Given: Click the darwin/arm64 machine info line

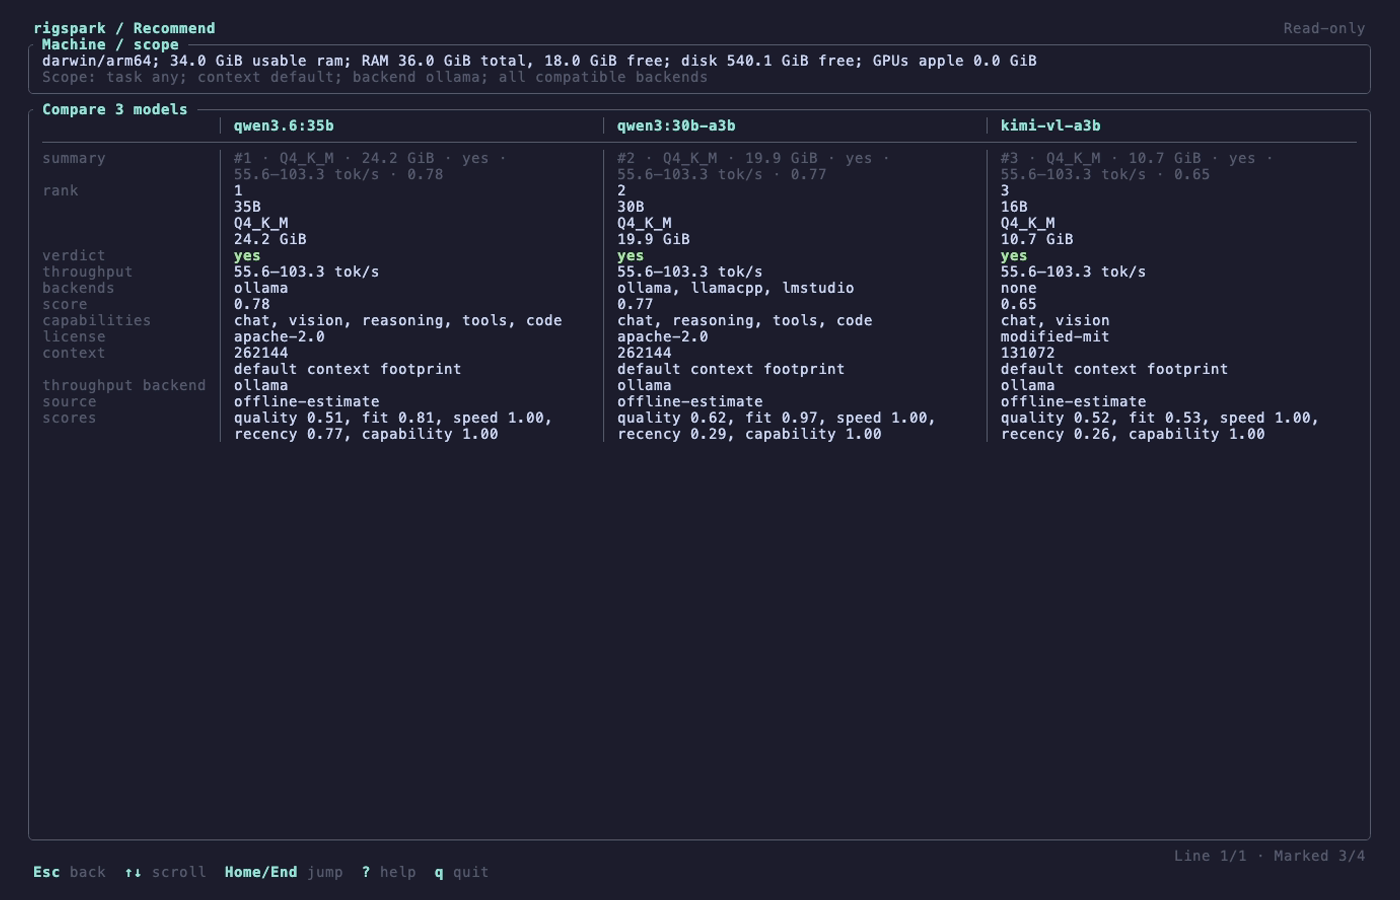Looking at the screenshot, I should tap(539, 61).
